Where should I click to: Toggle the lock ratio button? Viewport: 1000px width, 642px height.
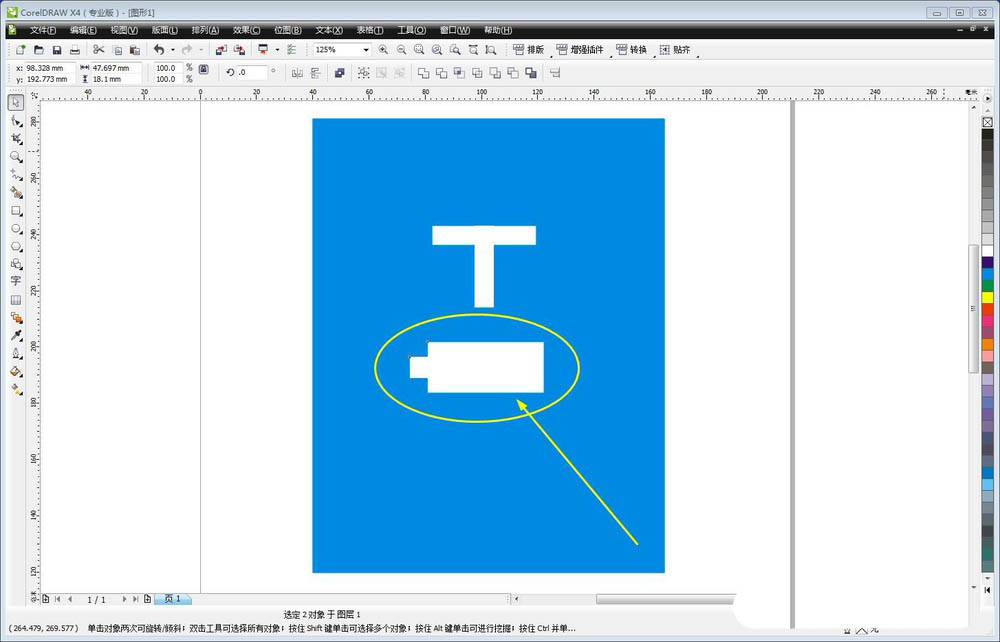click(204, 69)
